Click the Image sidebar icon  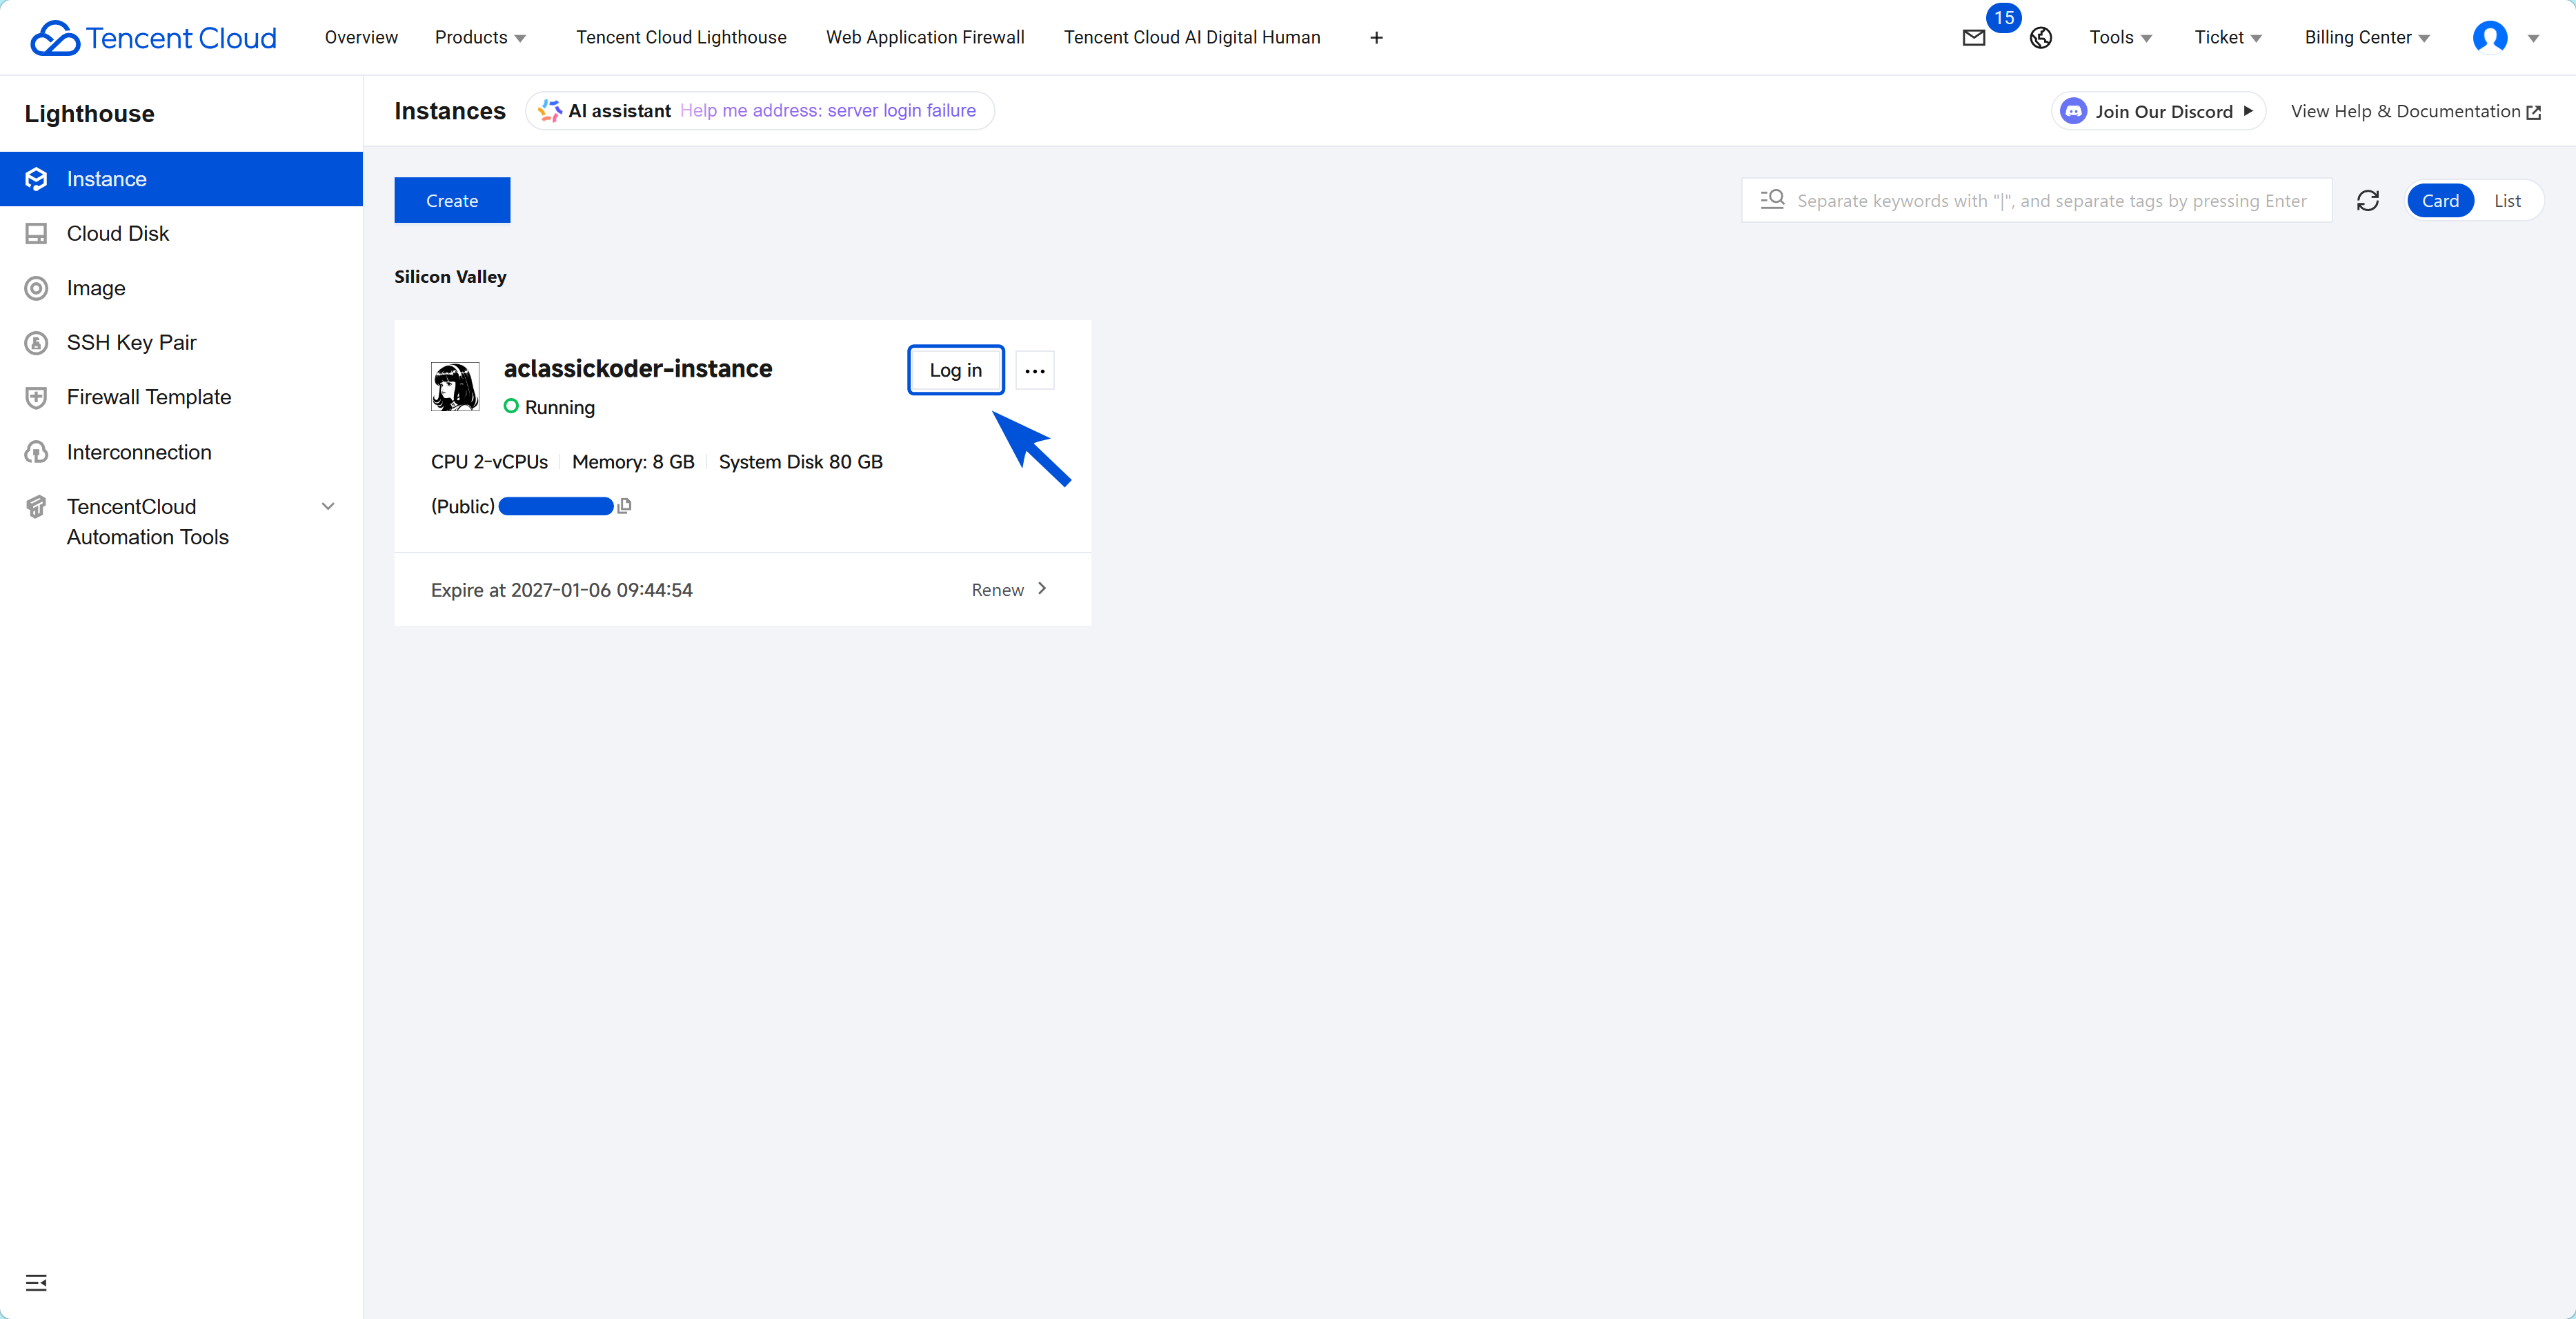(x=36, y=289)
